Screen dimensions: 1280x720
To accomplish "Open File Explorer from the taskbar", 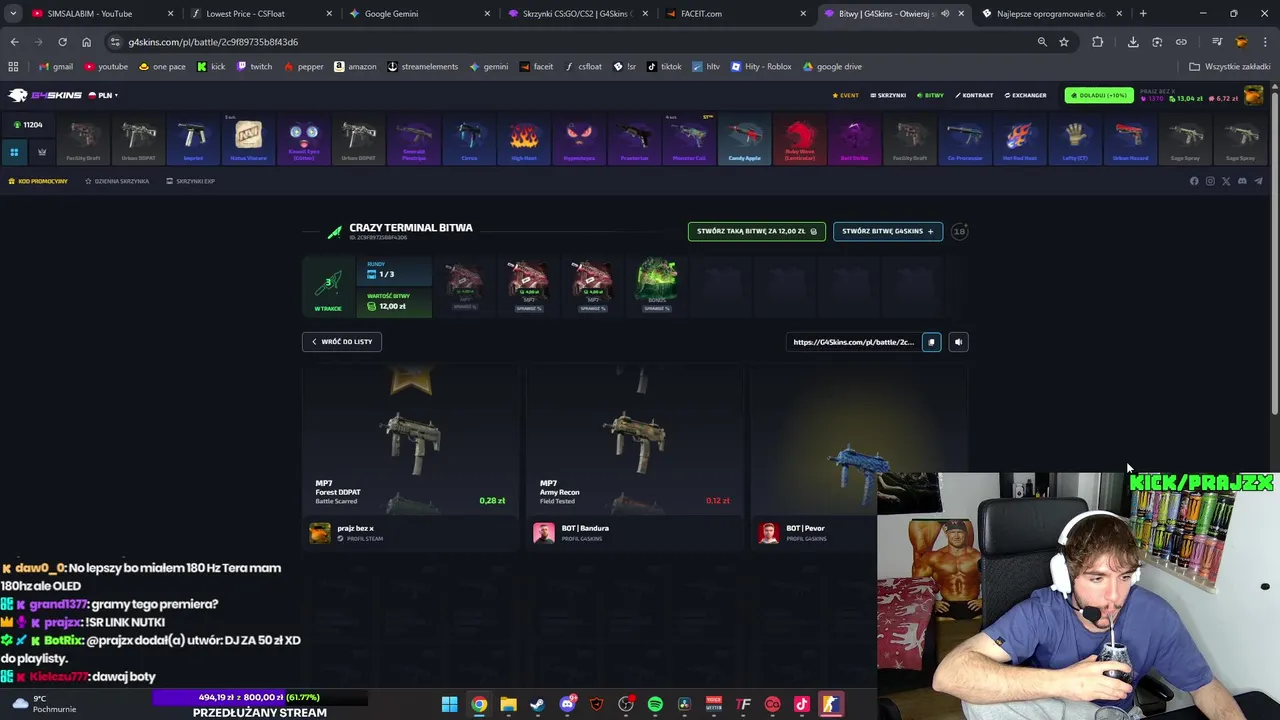I will pos(508,704).
